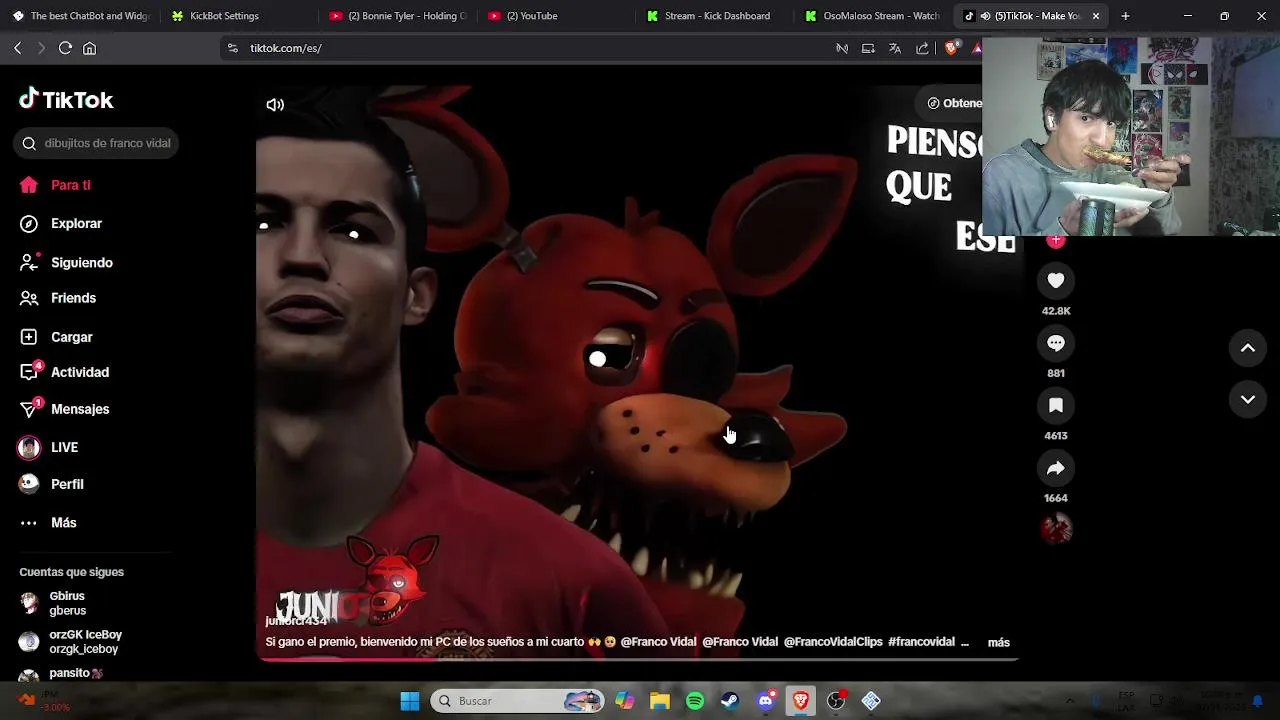Expand the caption with 'más'
Viewport: 1280px width, 720px height.
pos(999,643)
